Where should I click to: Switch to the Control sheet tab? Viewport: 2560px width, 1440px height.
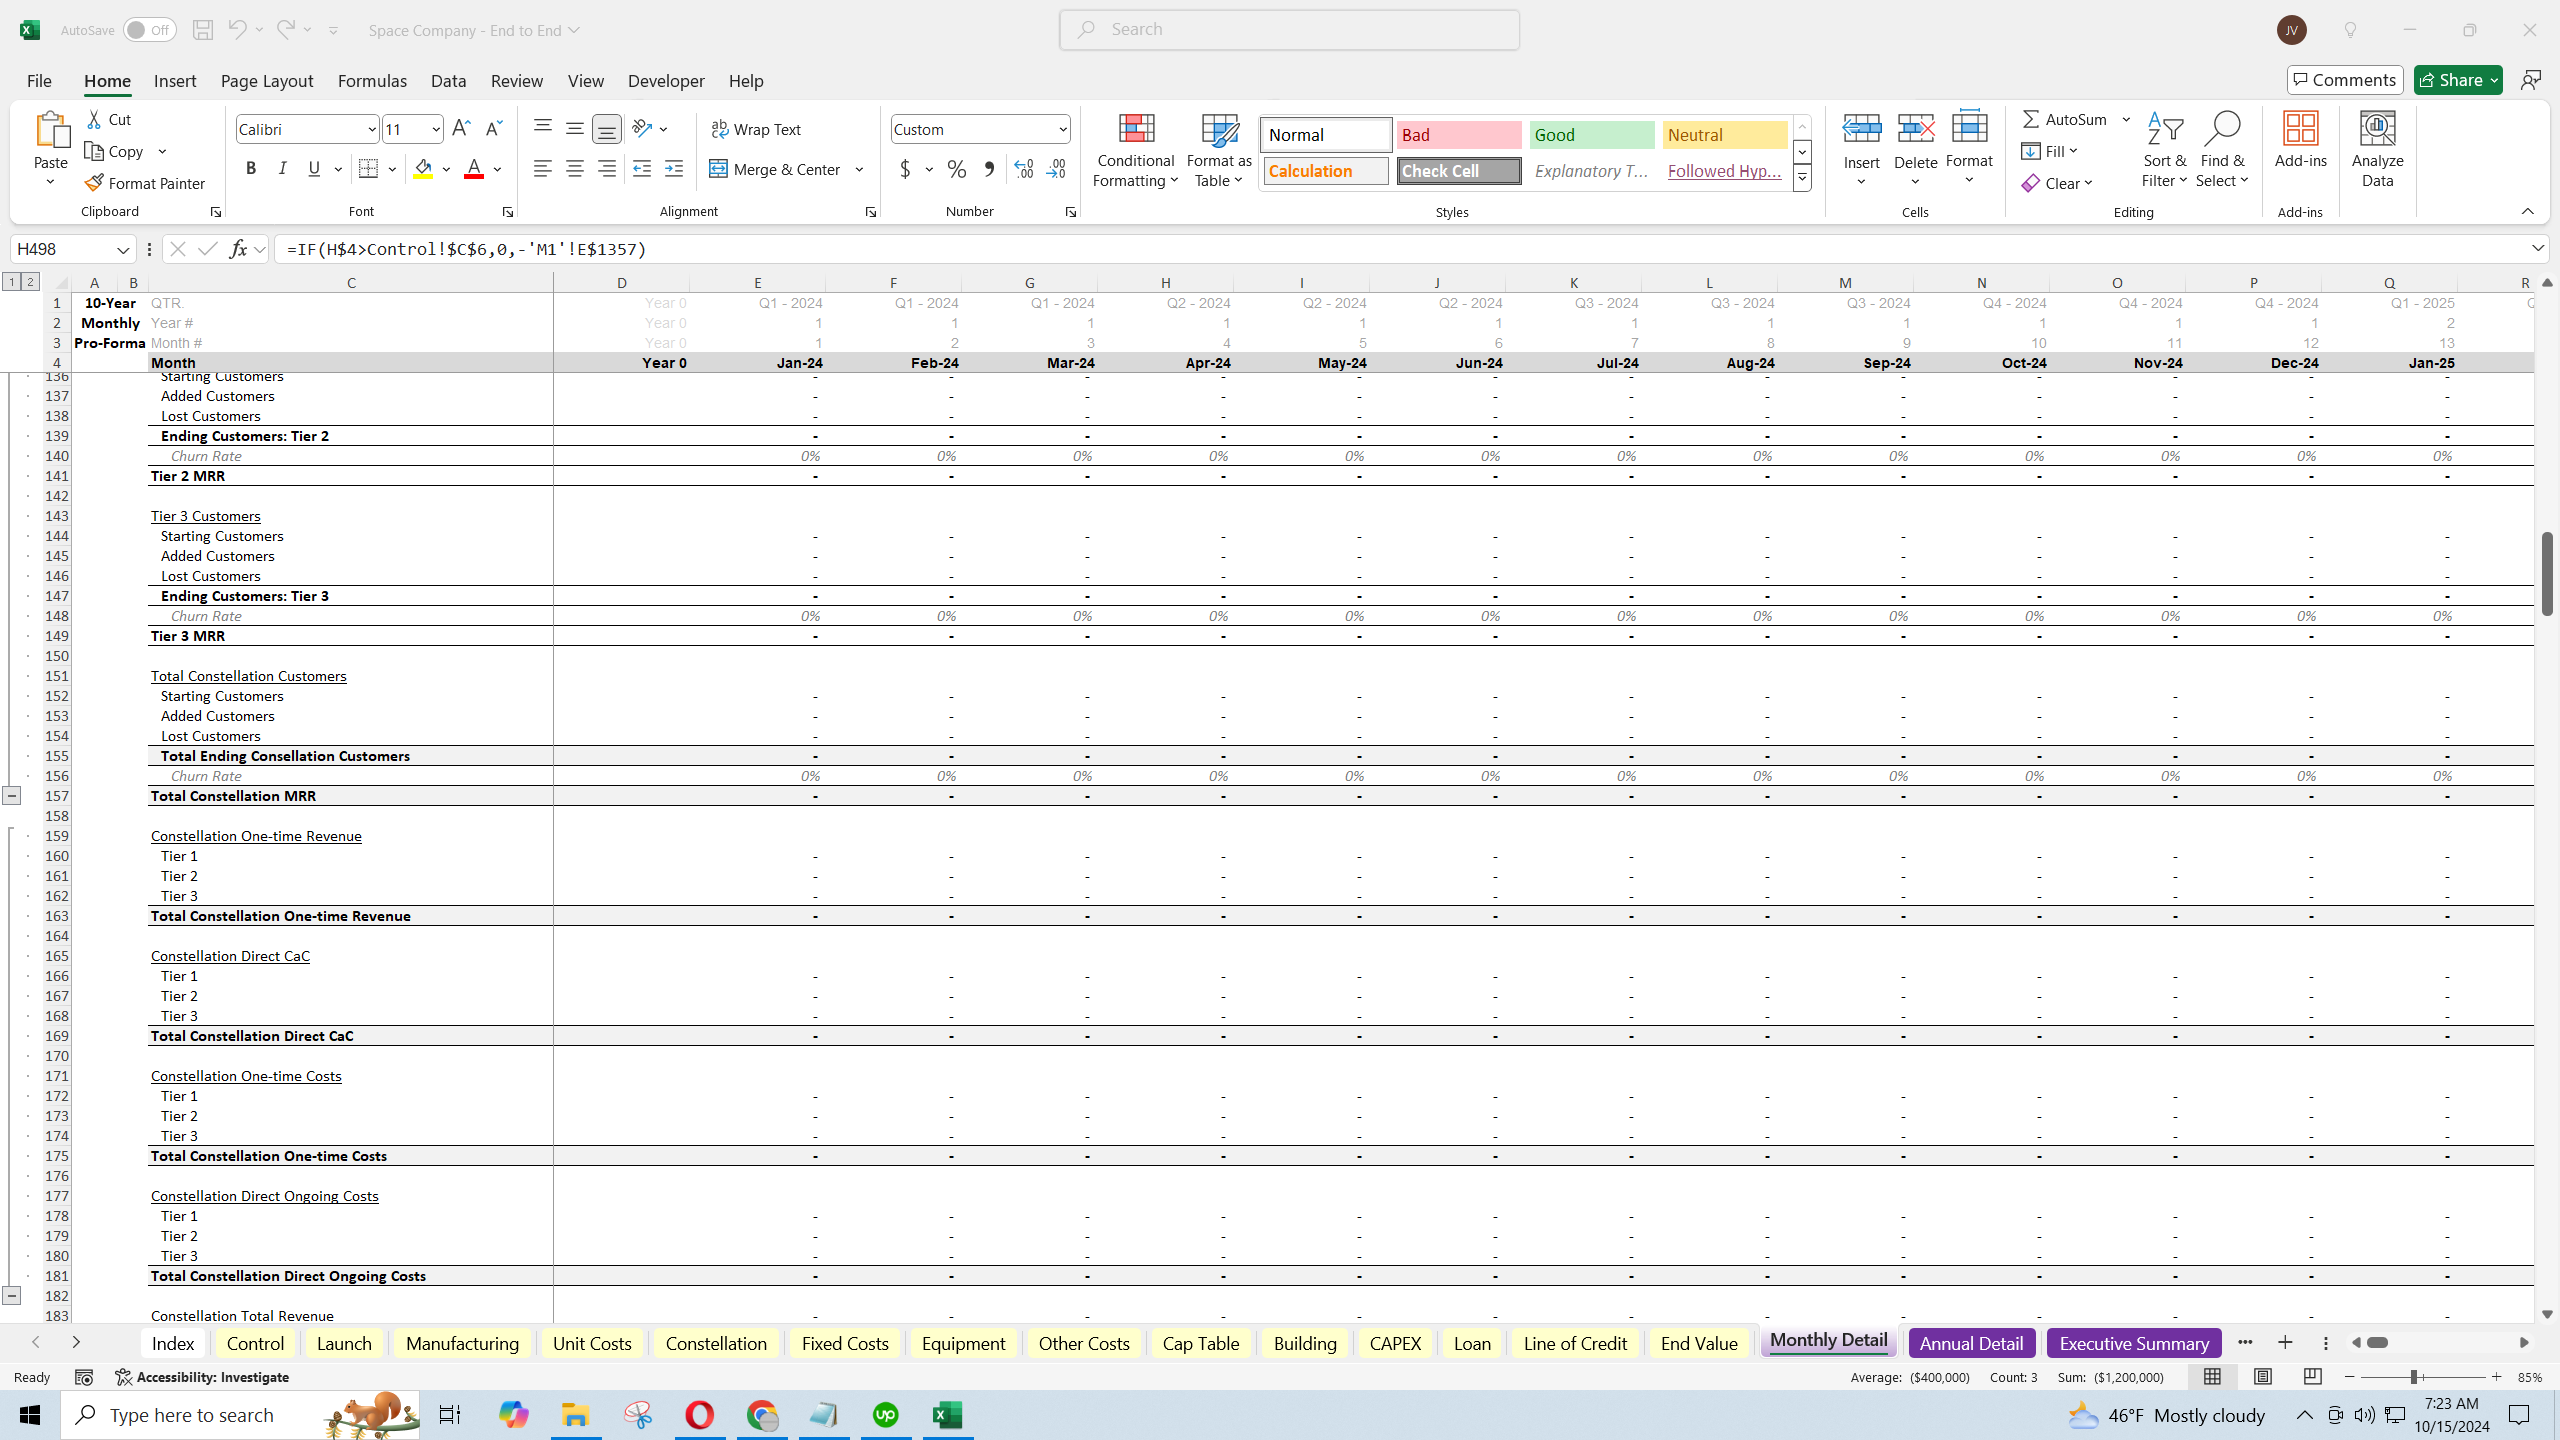coord(255,1343)
